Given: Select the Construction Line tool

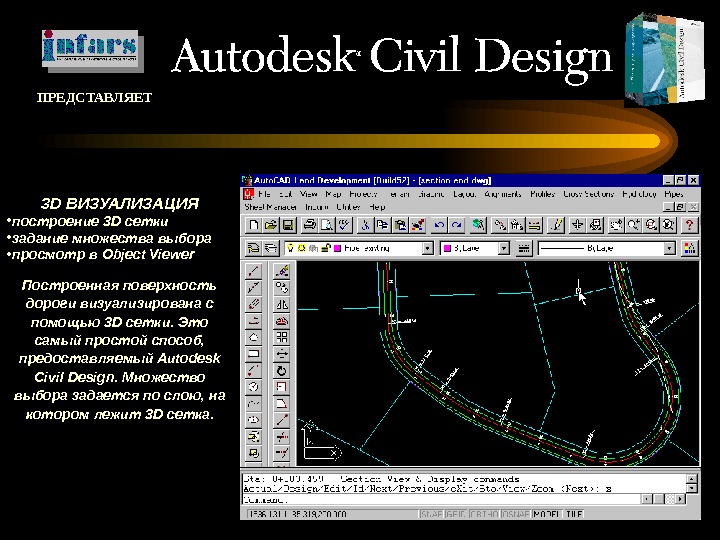Looking at the screenshot, I should point(254,288).
